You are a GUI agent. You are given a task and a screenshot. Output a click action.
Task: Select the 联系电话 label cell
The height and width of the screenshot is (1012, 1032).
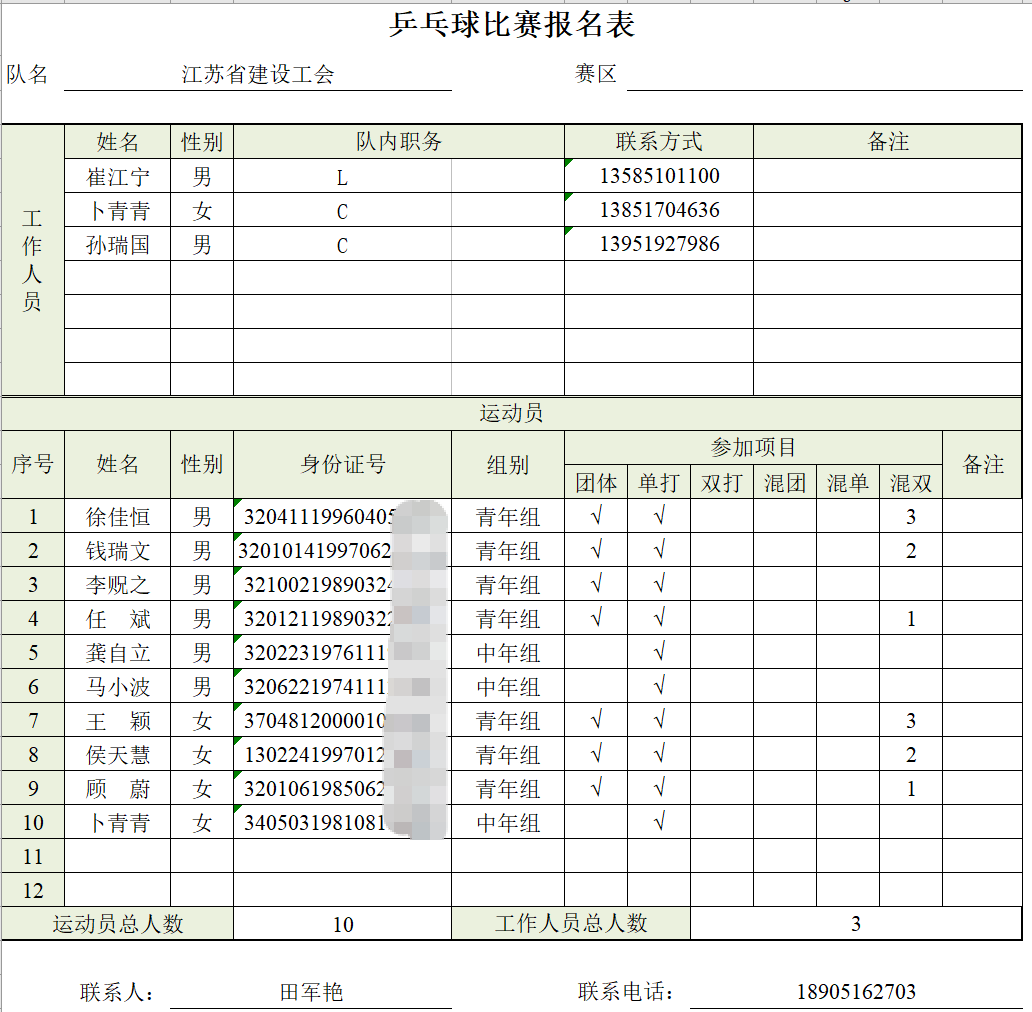pyautogui.click(x=625, y=992)
